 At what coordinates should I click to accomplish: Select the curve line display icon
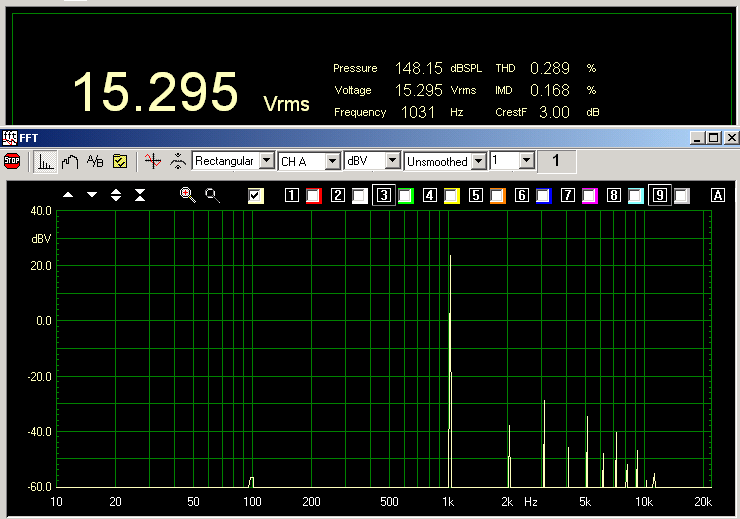coord(70,160)
